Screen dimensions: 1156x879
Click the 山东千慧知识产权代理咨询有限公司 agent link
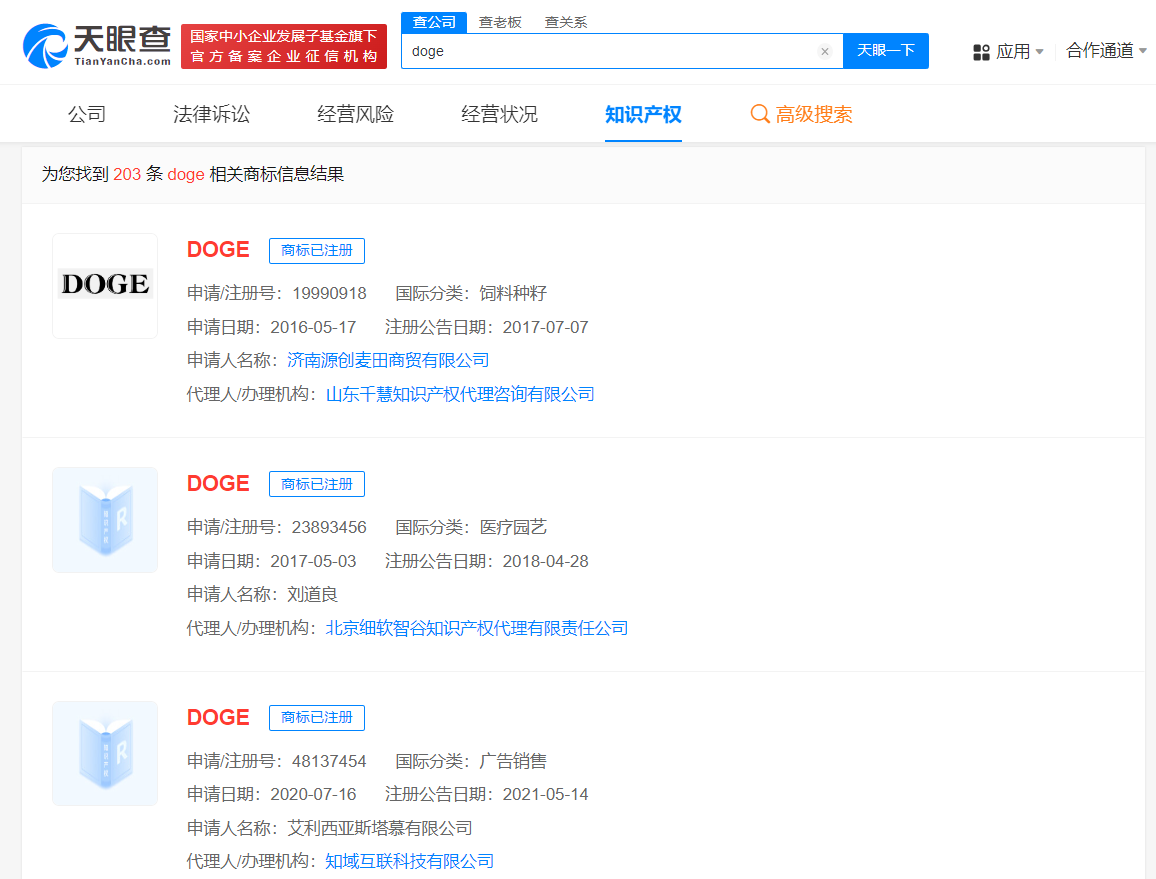click(x=459, y=394)
